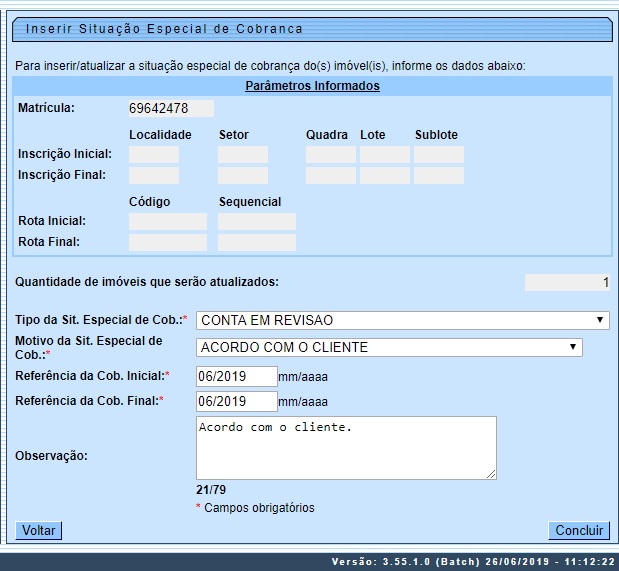Click the Inscrição Final Localidade field
Viewport: 619px width, 571px height.
tap(154, 176)
